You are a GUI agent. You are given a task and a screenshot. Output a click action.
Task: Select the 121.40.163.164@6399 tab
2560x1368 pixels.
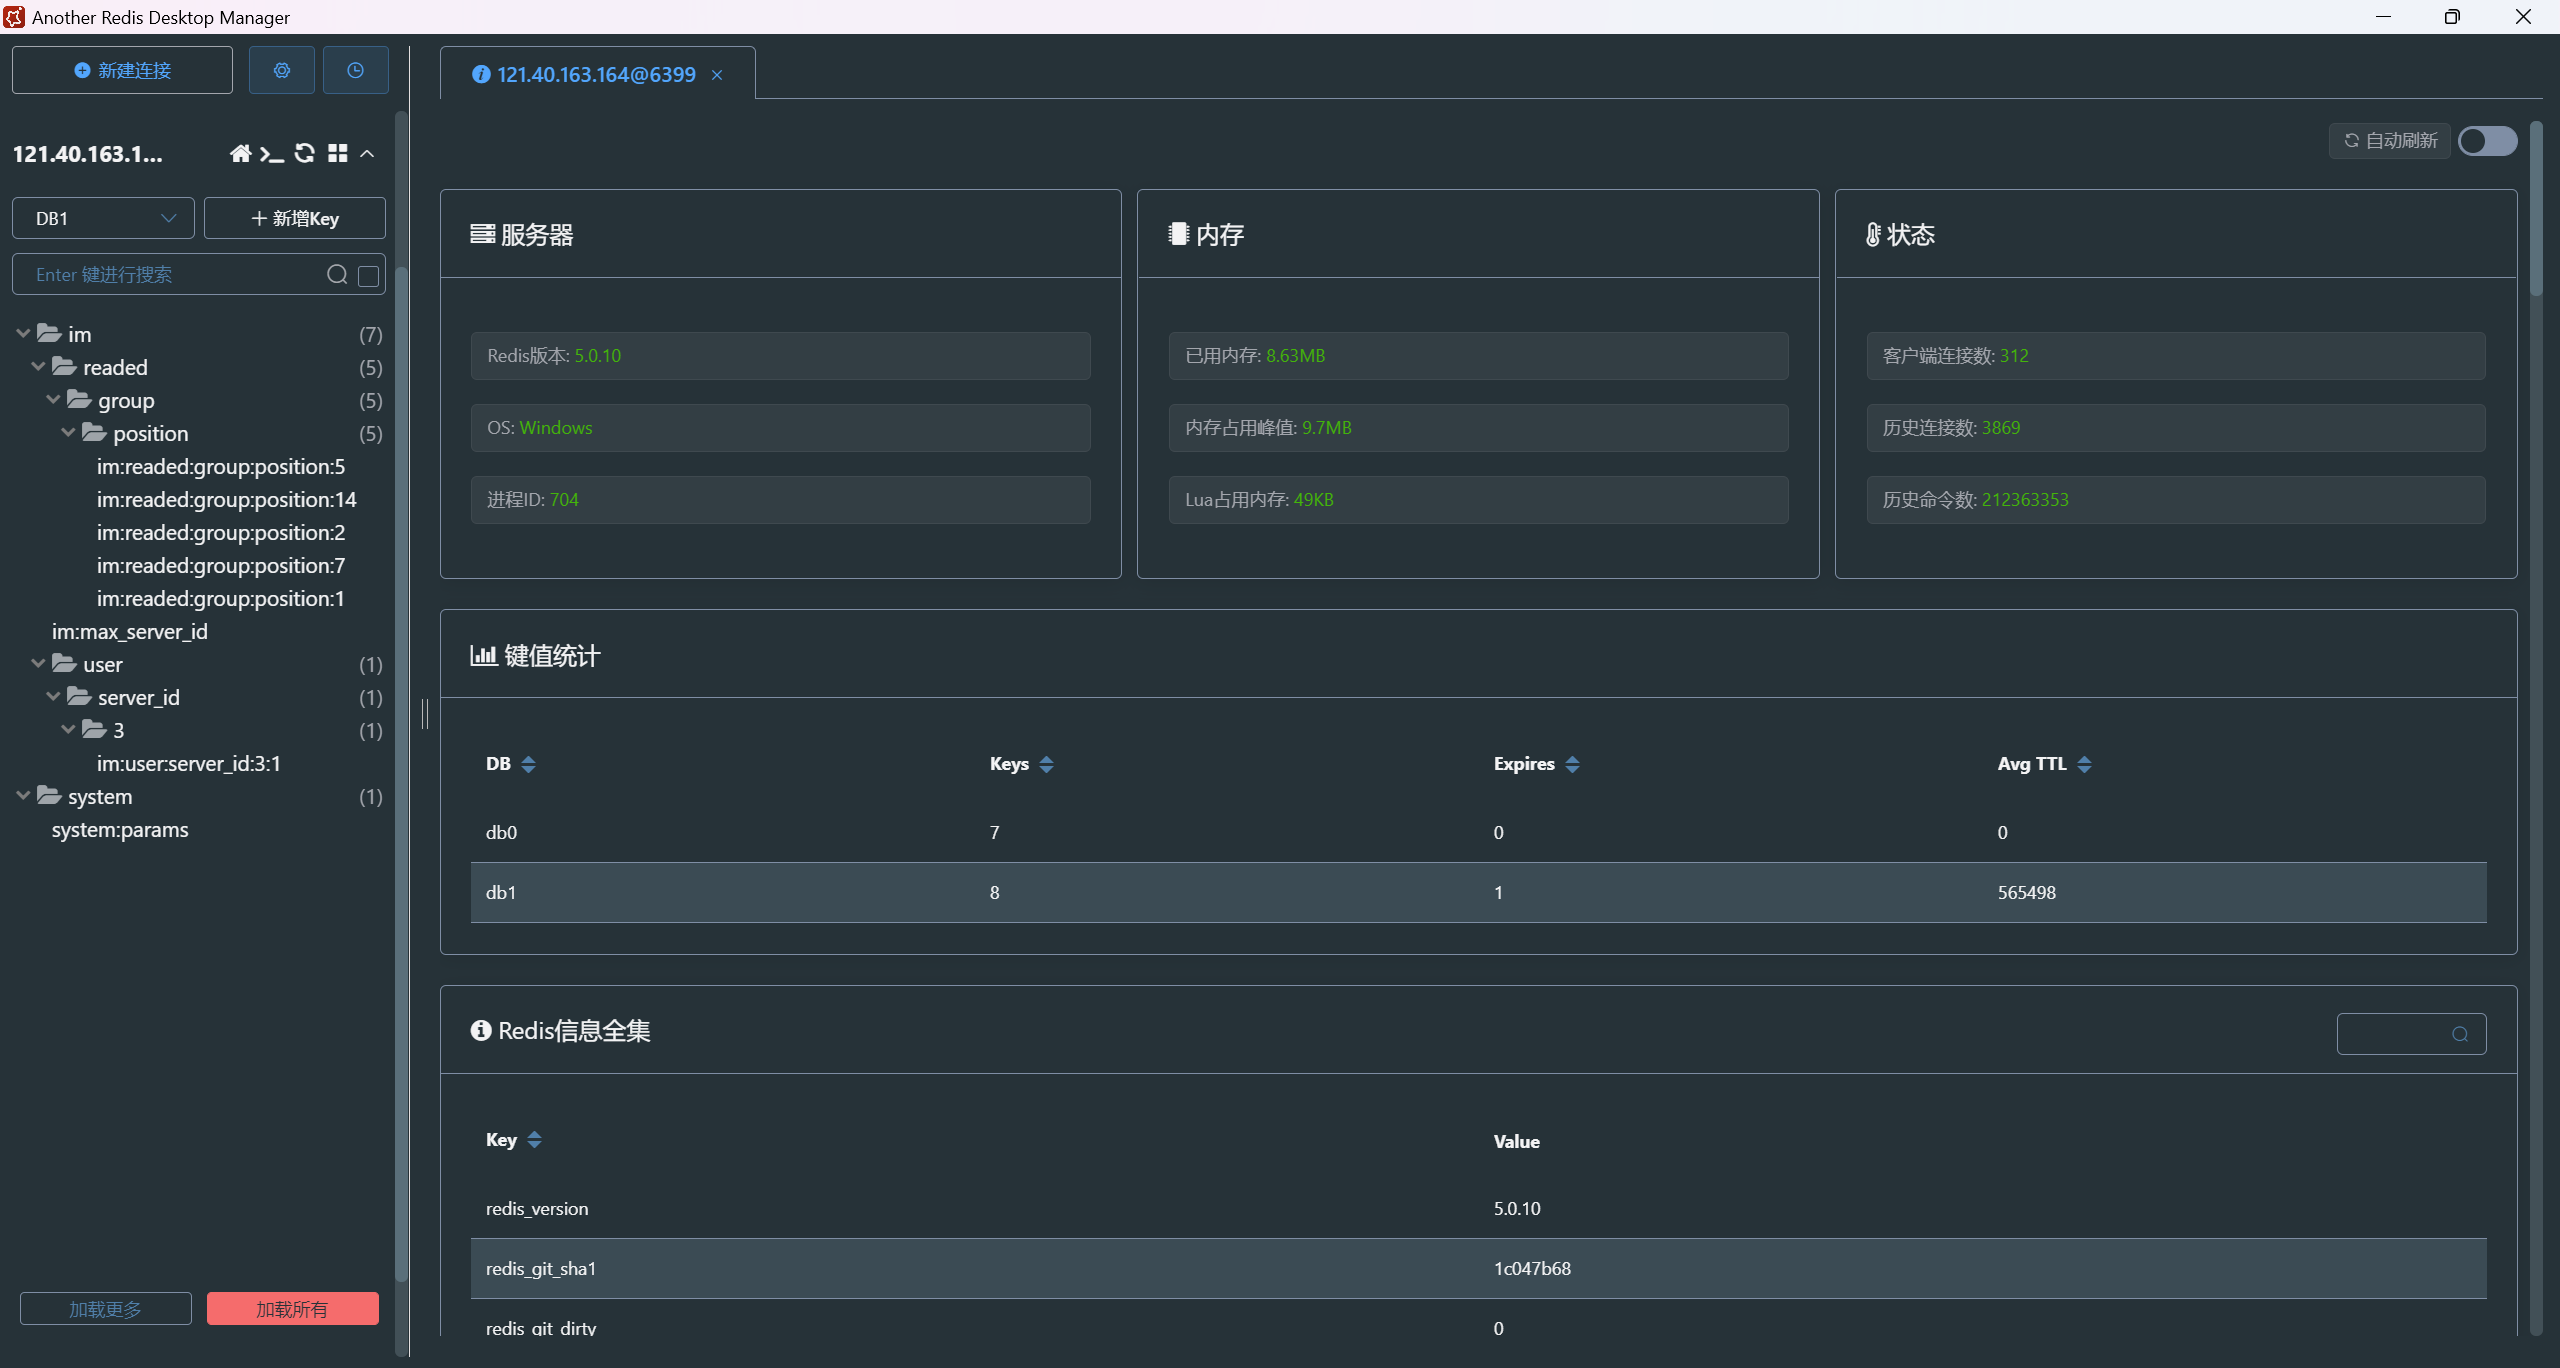(595, 75)
